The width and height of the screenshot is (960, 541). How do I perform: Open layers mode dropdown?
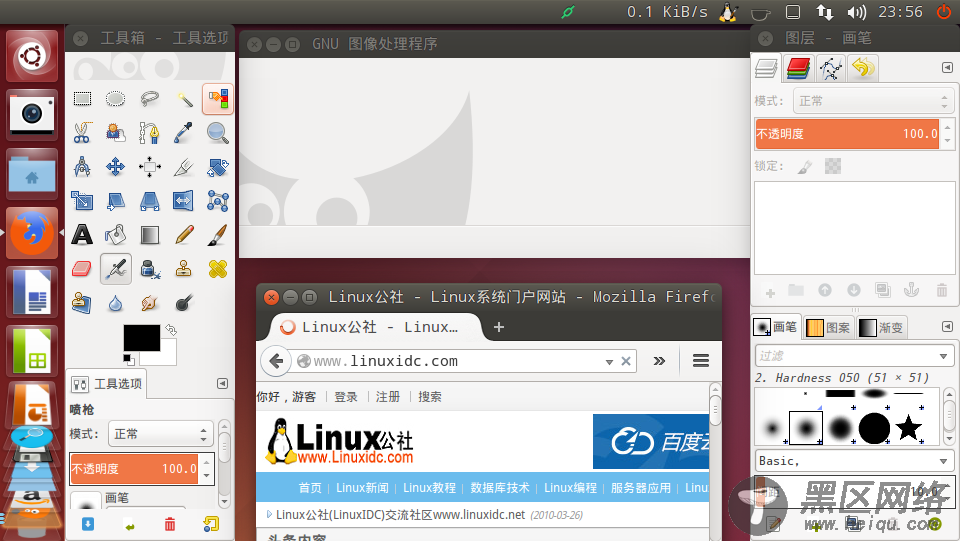tap(873, 101)
